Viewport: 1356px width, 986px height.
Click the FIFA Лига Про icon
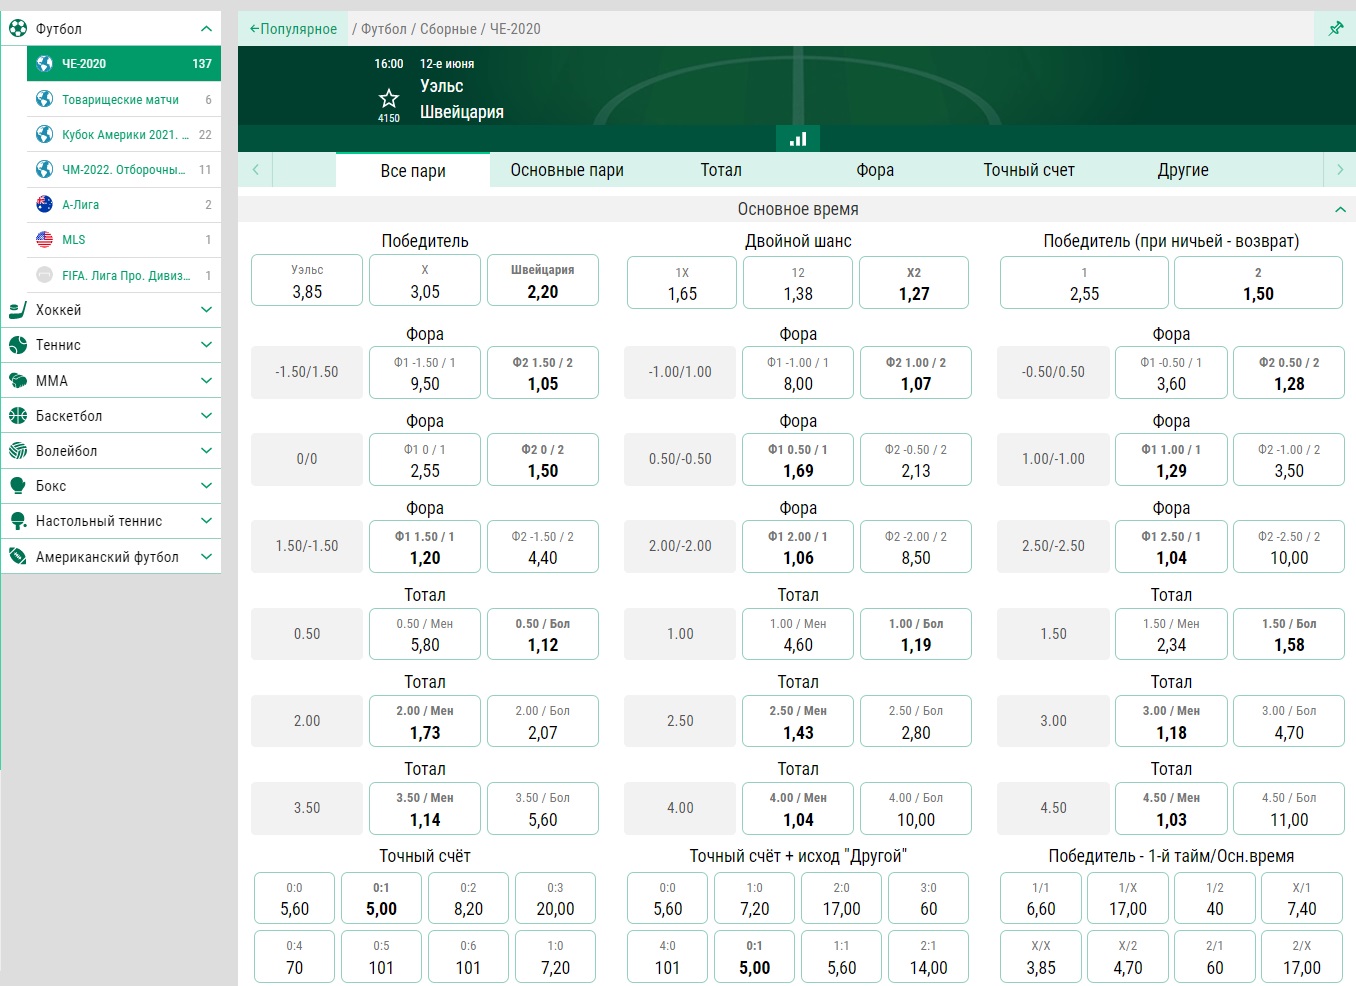click(44, 274)
